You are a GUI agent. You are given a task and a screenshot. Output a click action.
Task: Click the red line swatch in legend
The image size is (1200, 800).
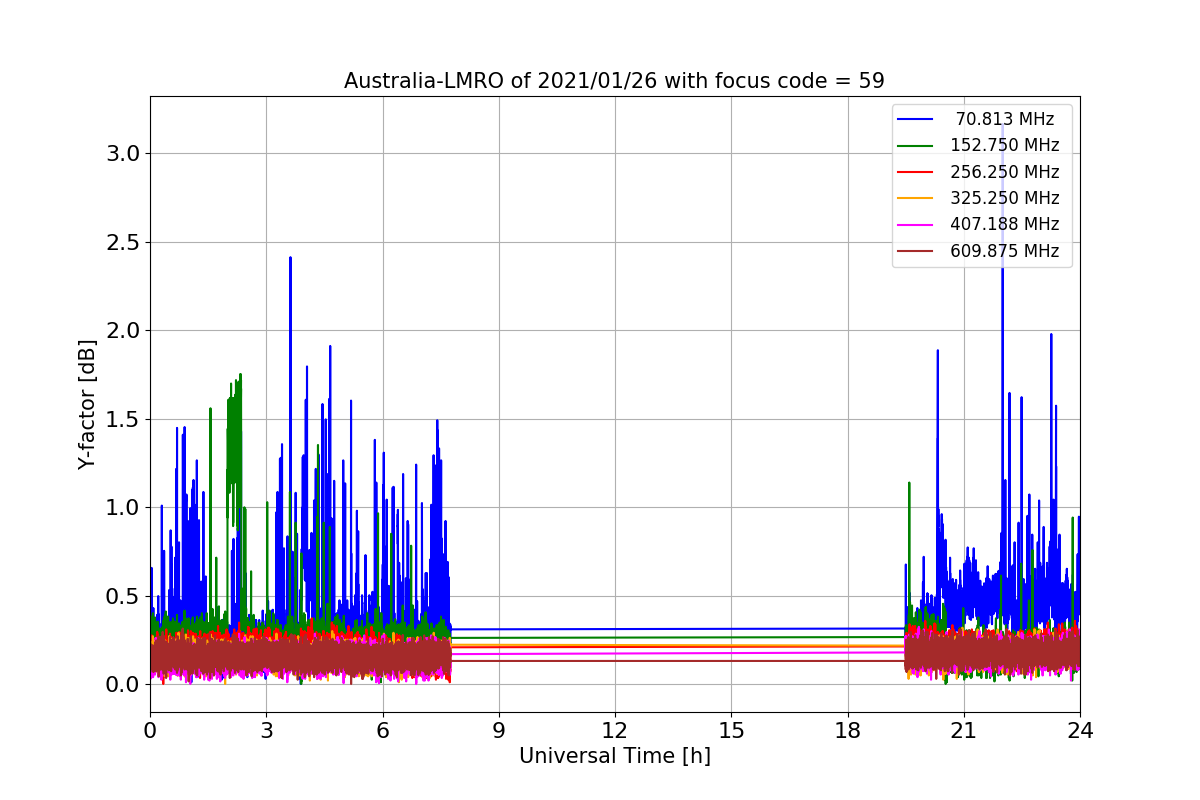coord(916,172)
